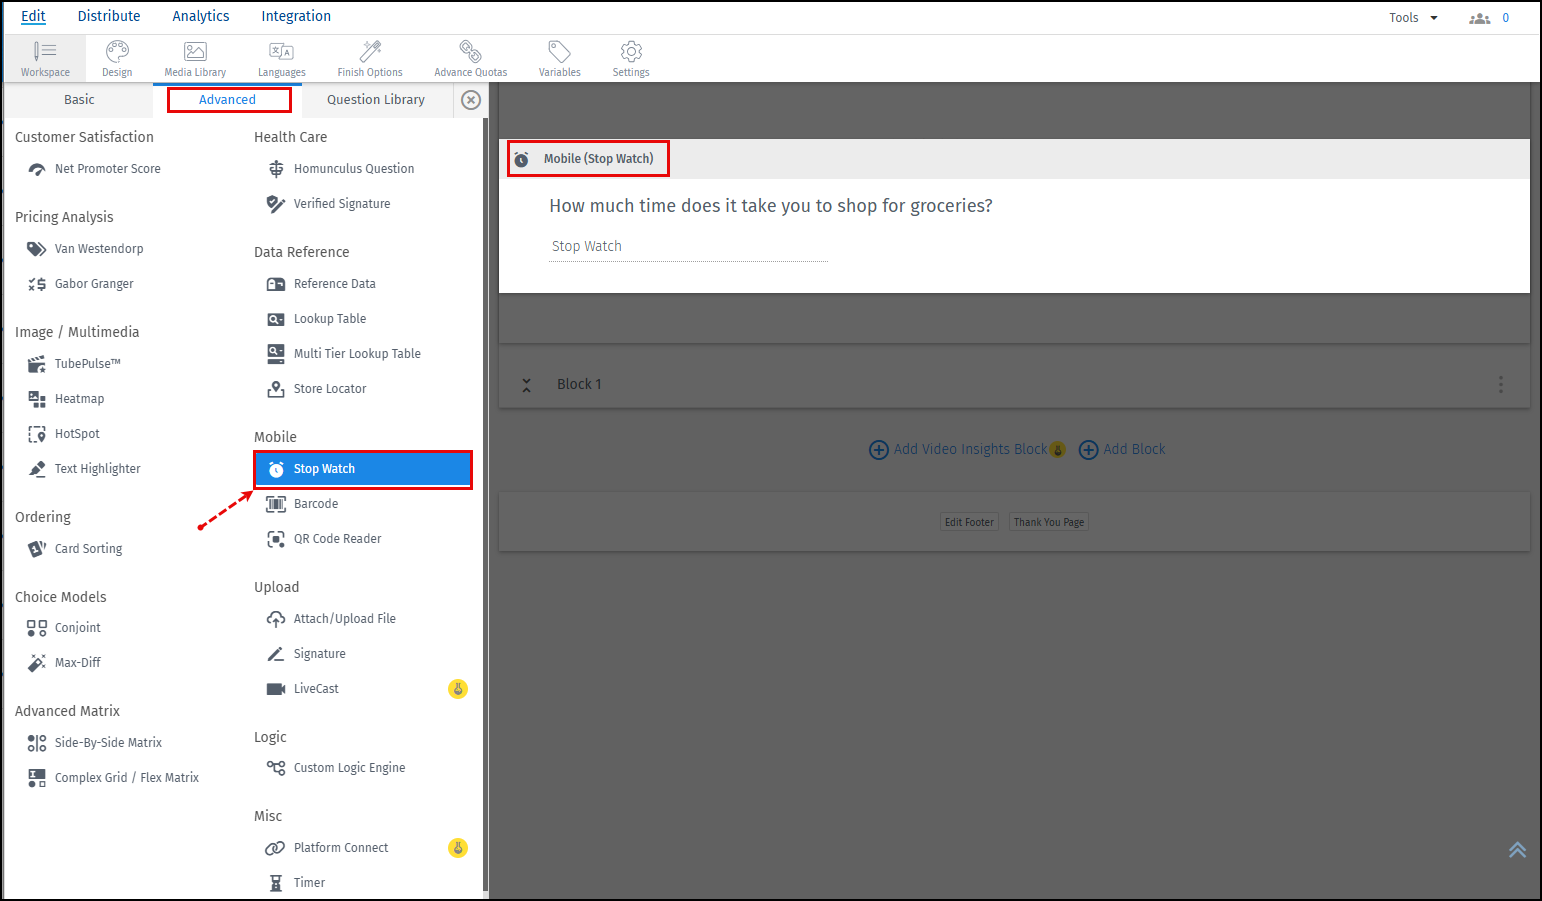Open the Thank You Page editor
The image size is (1542, 901).
[x=1048, y=521]
